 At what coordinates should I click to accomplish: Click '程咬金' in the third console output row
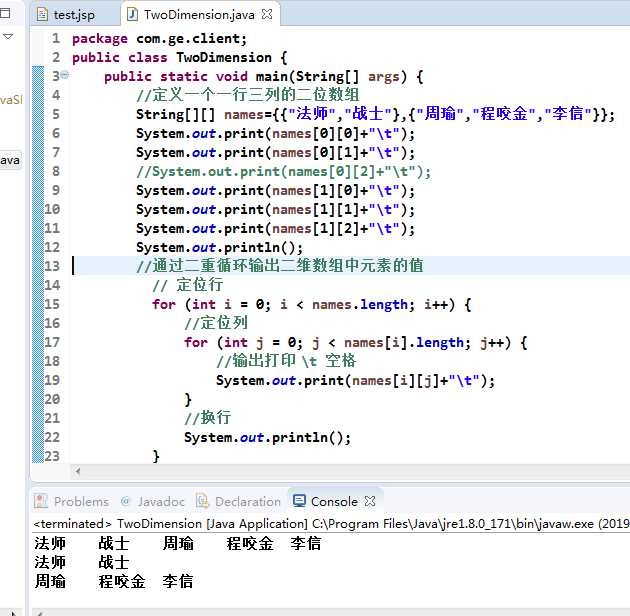122,581
